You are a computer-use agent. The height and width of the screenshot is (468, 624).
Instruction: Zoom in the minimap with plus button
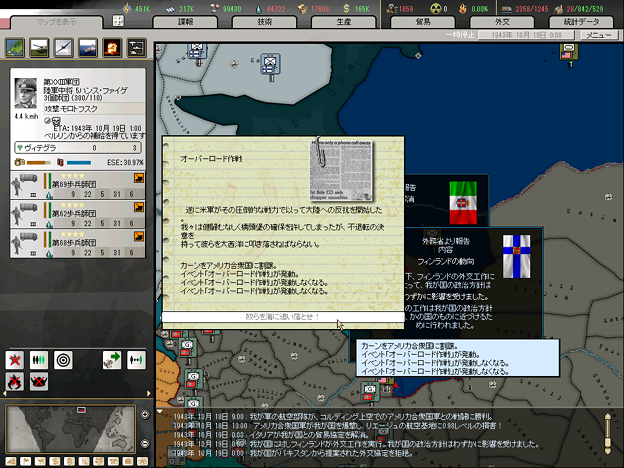click(x=145, y=415)
